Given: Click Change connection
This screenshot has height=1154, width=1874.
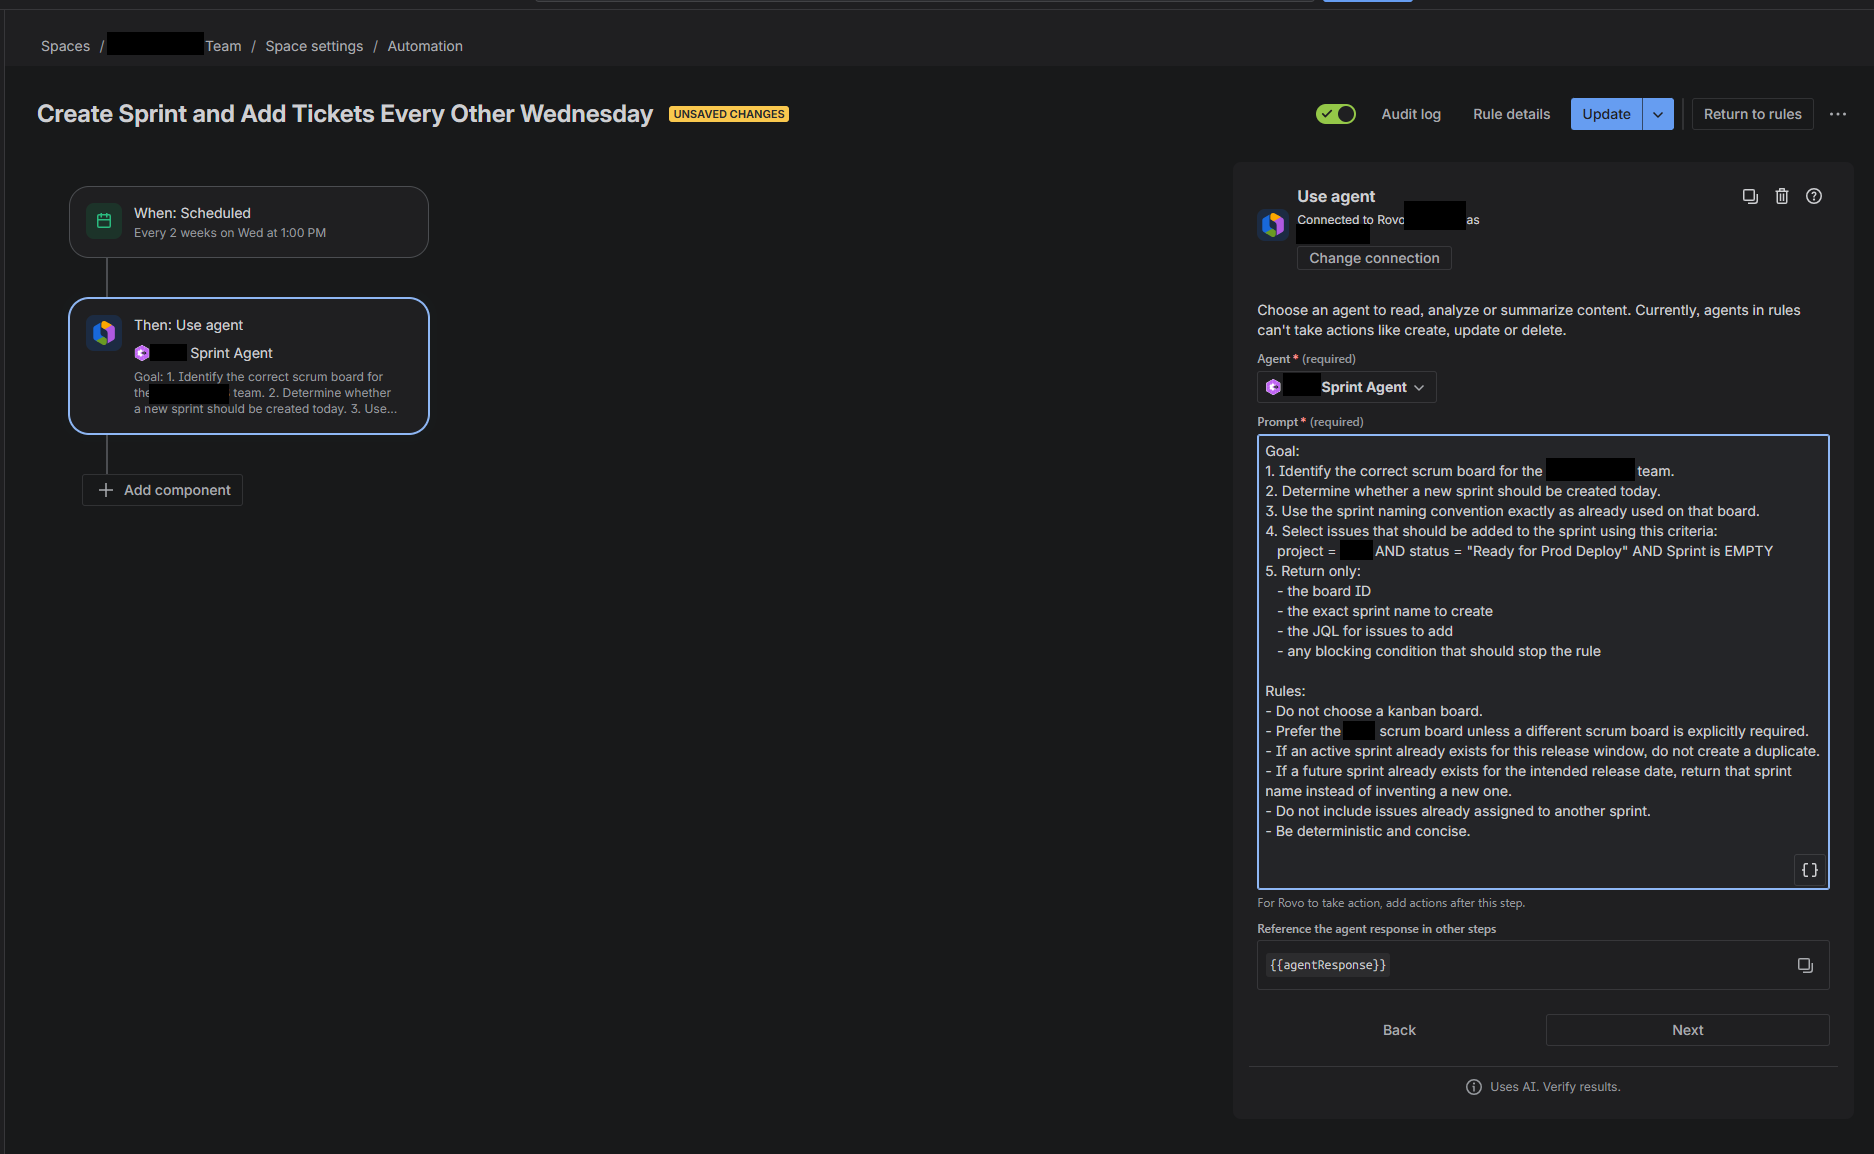Looking at the screenshot, I should pyautogui.click(x=1374, y=258).
